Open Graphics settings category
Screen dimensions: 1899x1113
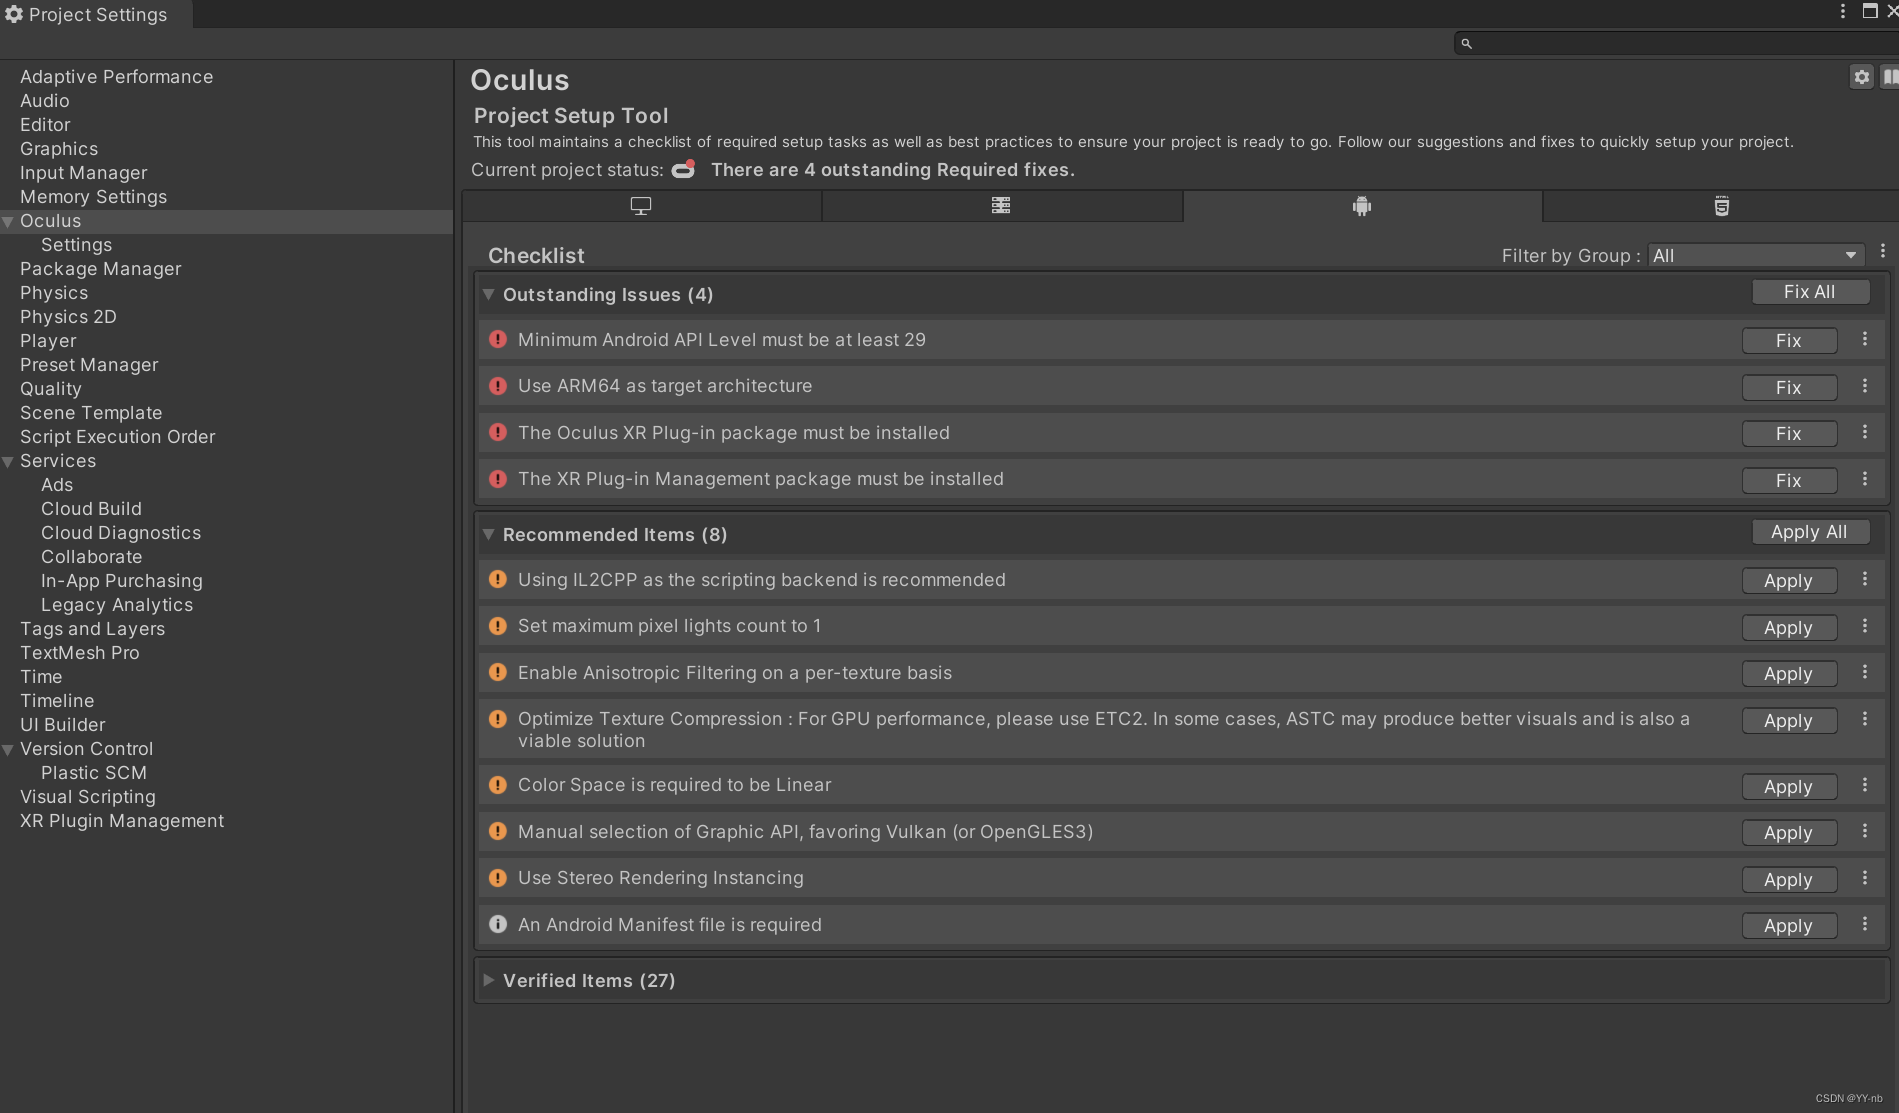click(x=59, y=149)
